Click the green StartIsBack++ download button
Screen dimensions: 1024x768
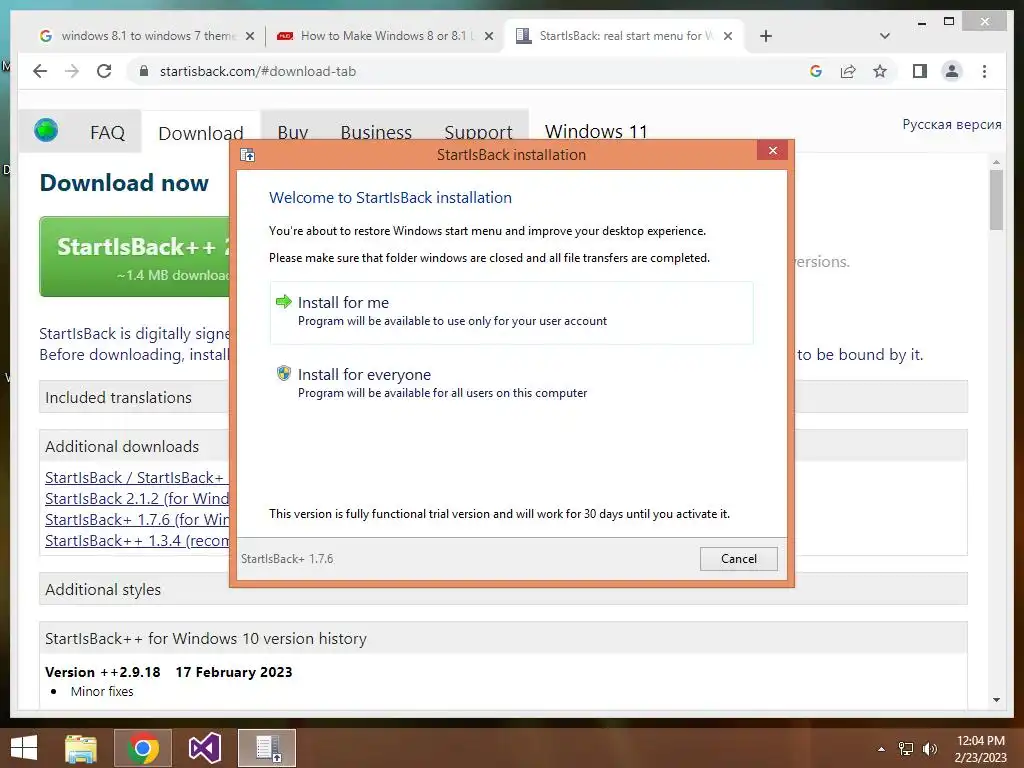tap(136, 257)
